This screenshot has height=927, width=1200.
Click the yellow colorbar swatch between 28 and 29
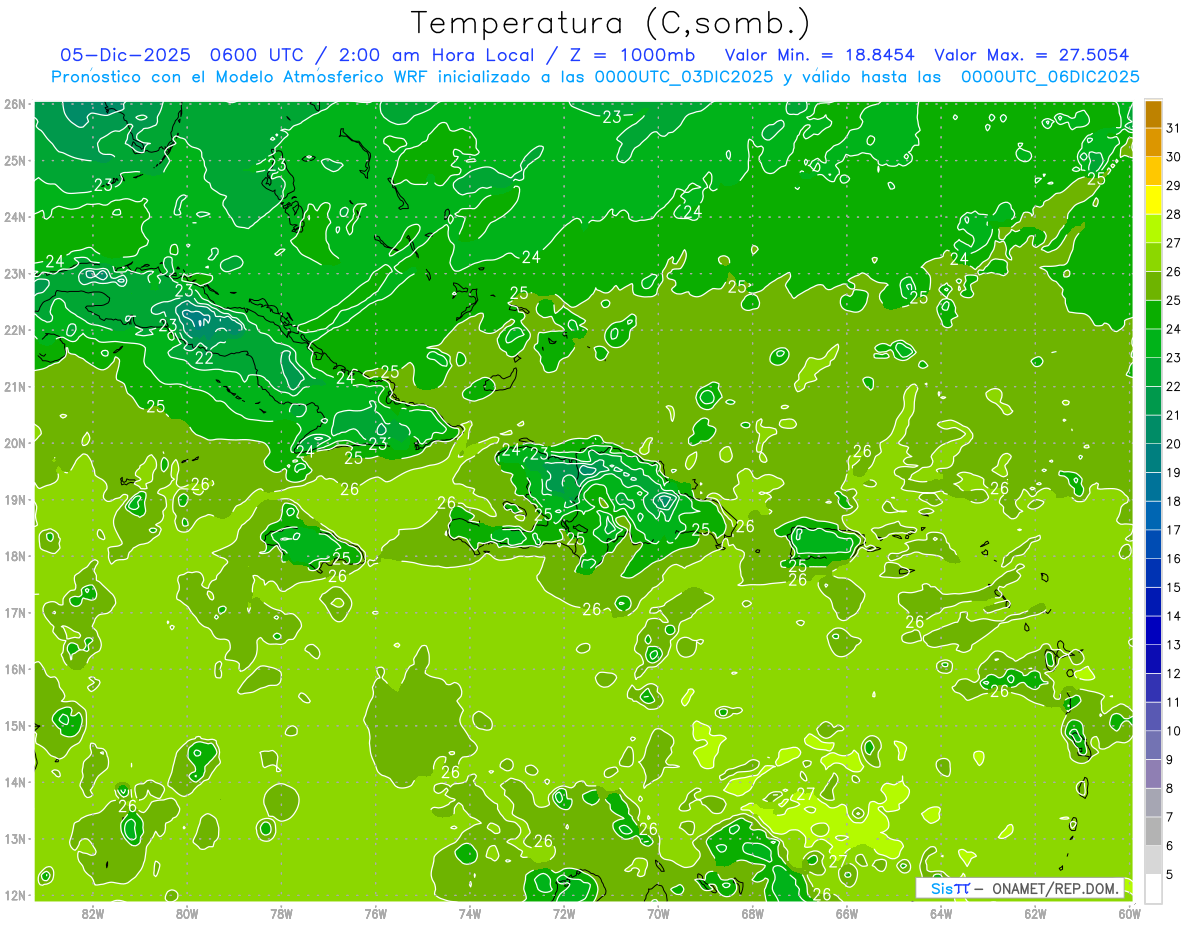tap(1153, 199)
